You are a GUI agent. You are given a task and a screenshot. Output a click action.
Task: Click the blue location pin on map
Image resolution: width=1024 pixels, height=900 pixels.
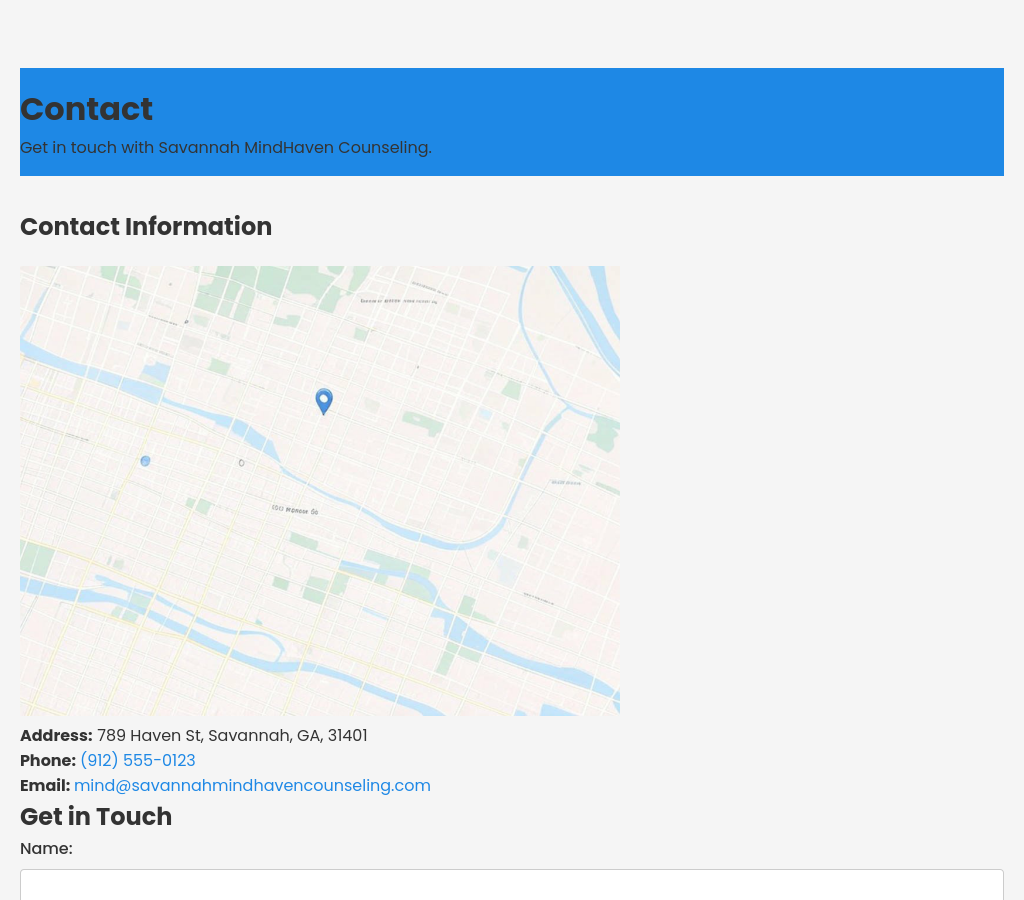(323, 400)
